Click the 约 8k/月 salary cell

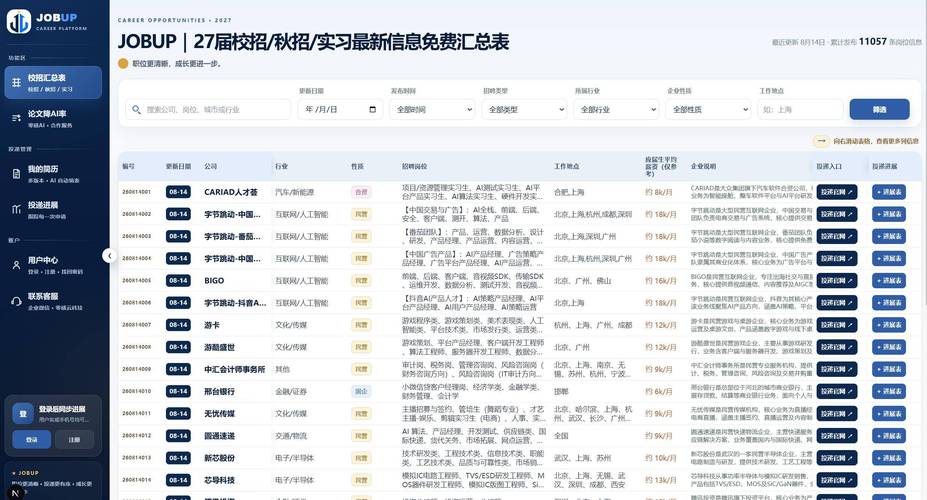coord(658,192)
